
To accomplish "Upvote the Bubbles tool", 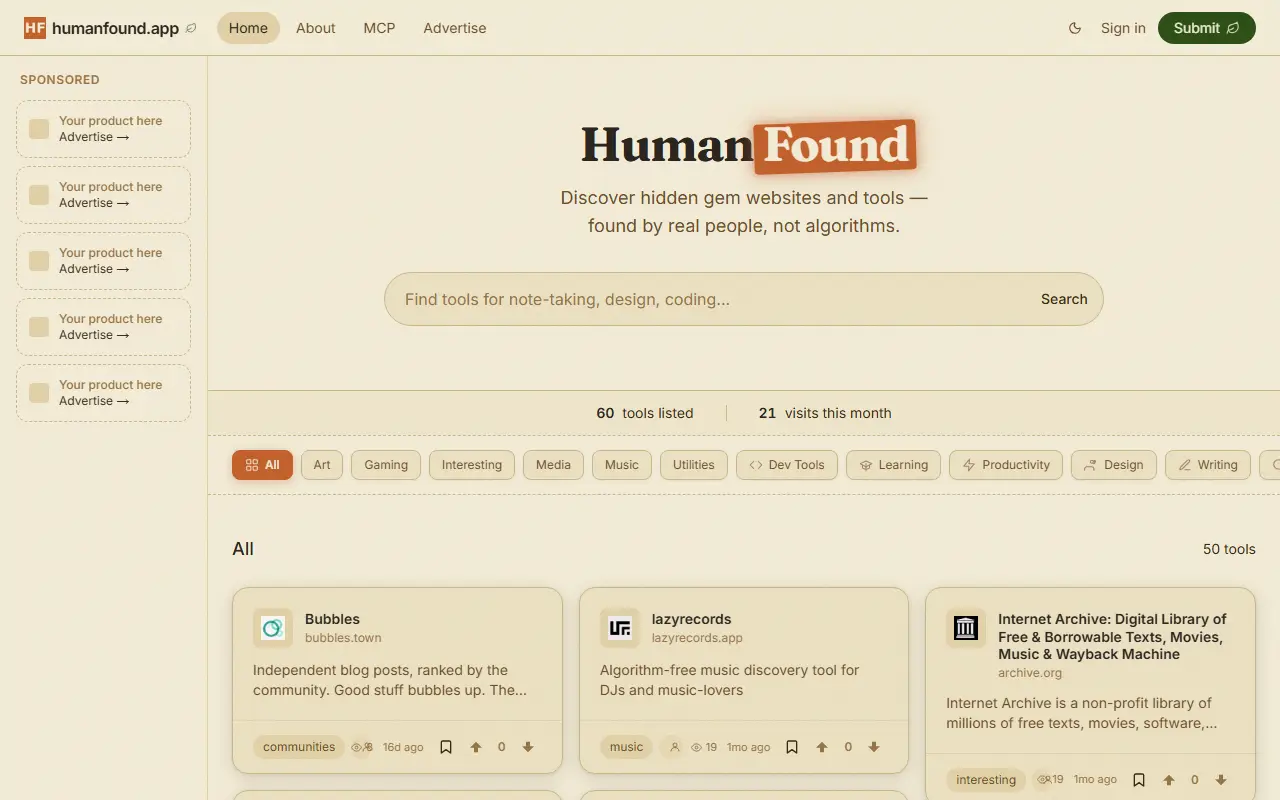I will [476, 747].
